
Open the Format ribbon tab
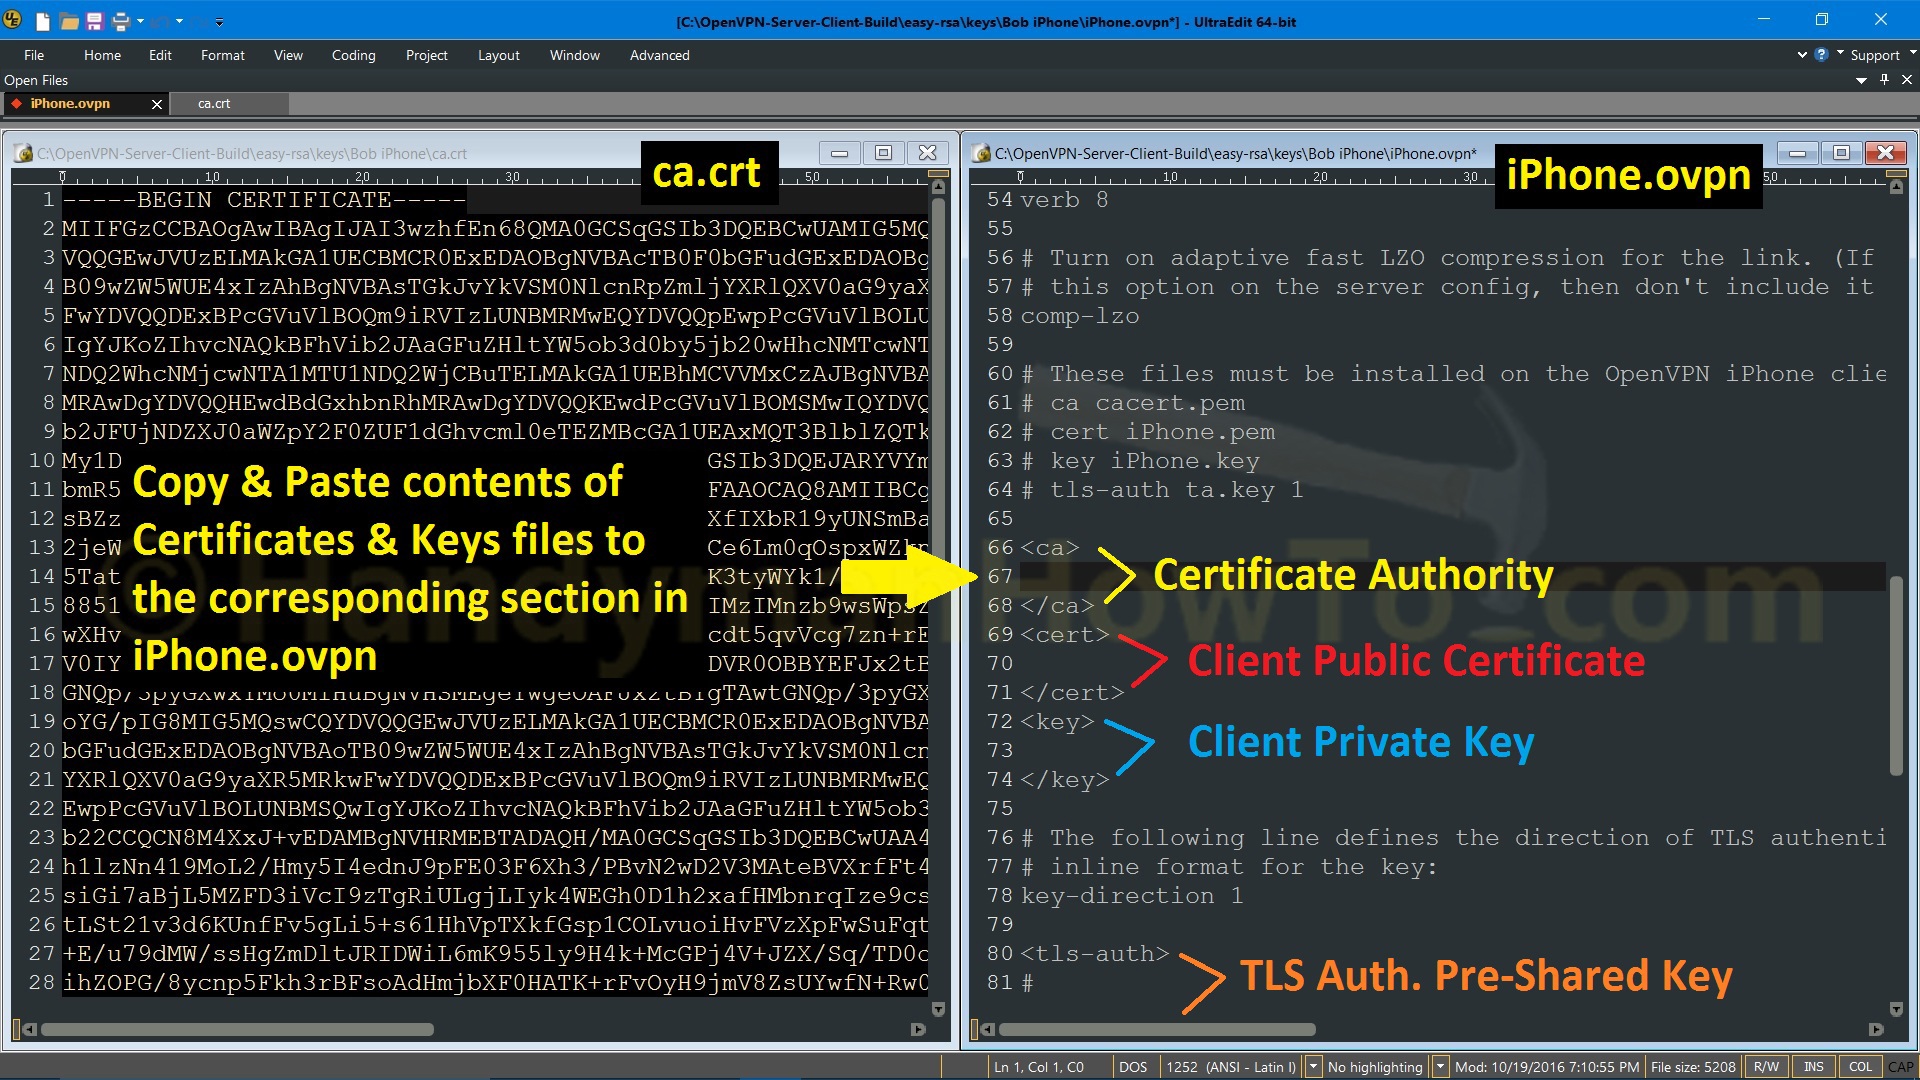tap(222, 55)
